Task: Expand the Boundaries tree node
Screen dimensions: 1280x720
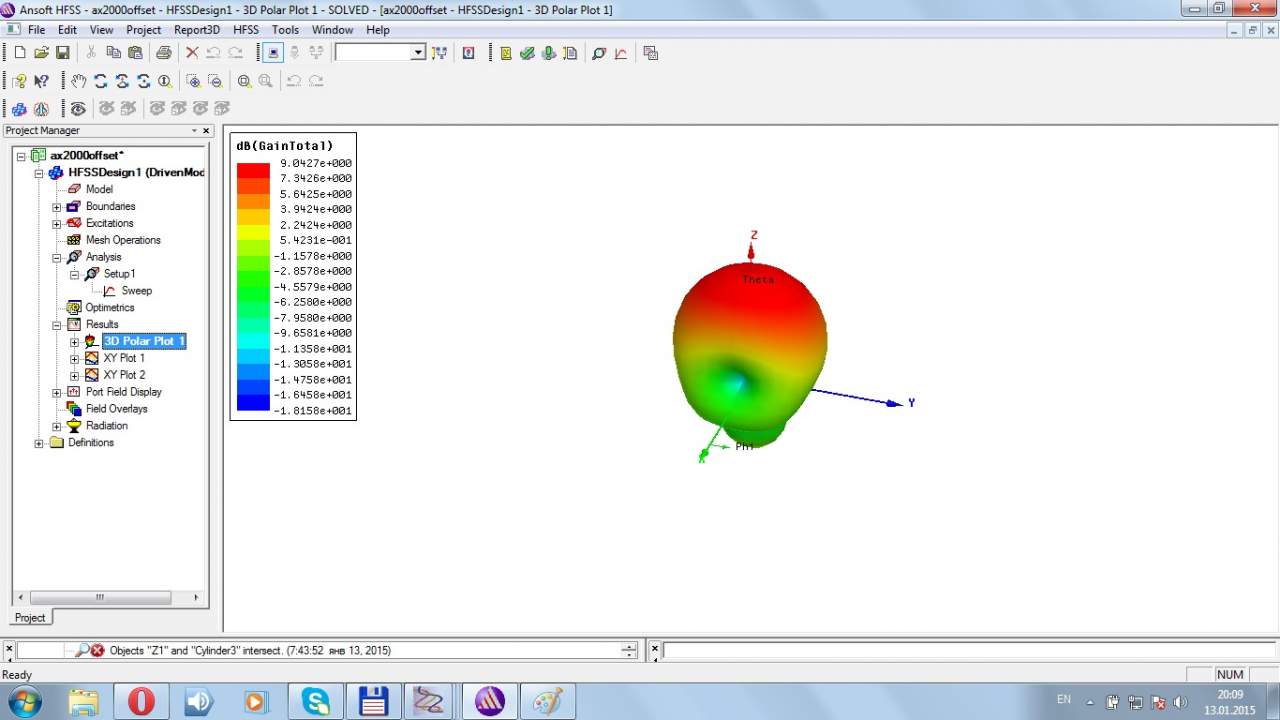Action: click(x=57, y=207)
